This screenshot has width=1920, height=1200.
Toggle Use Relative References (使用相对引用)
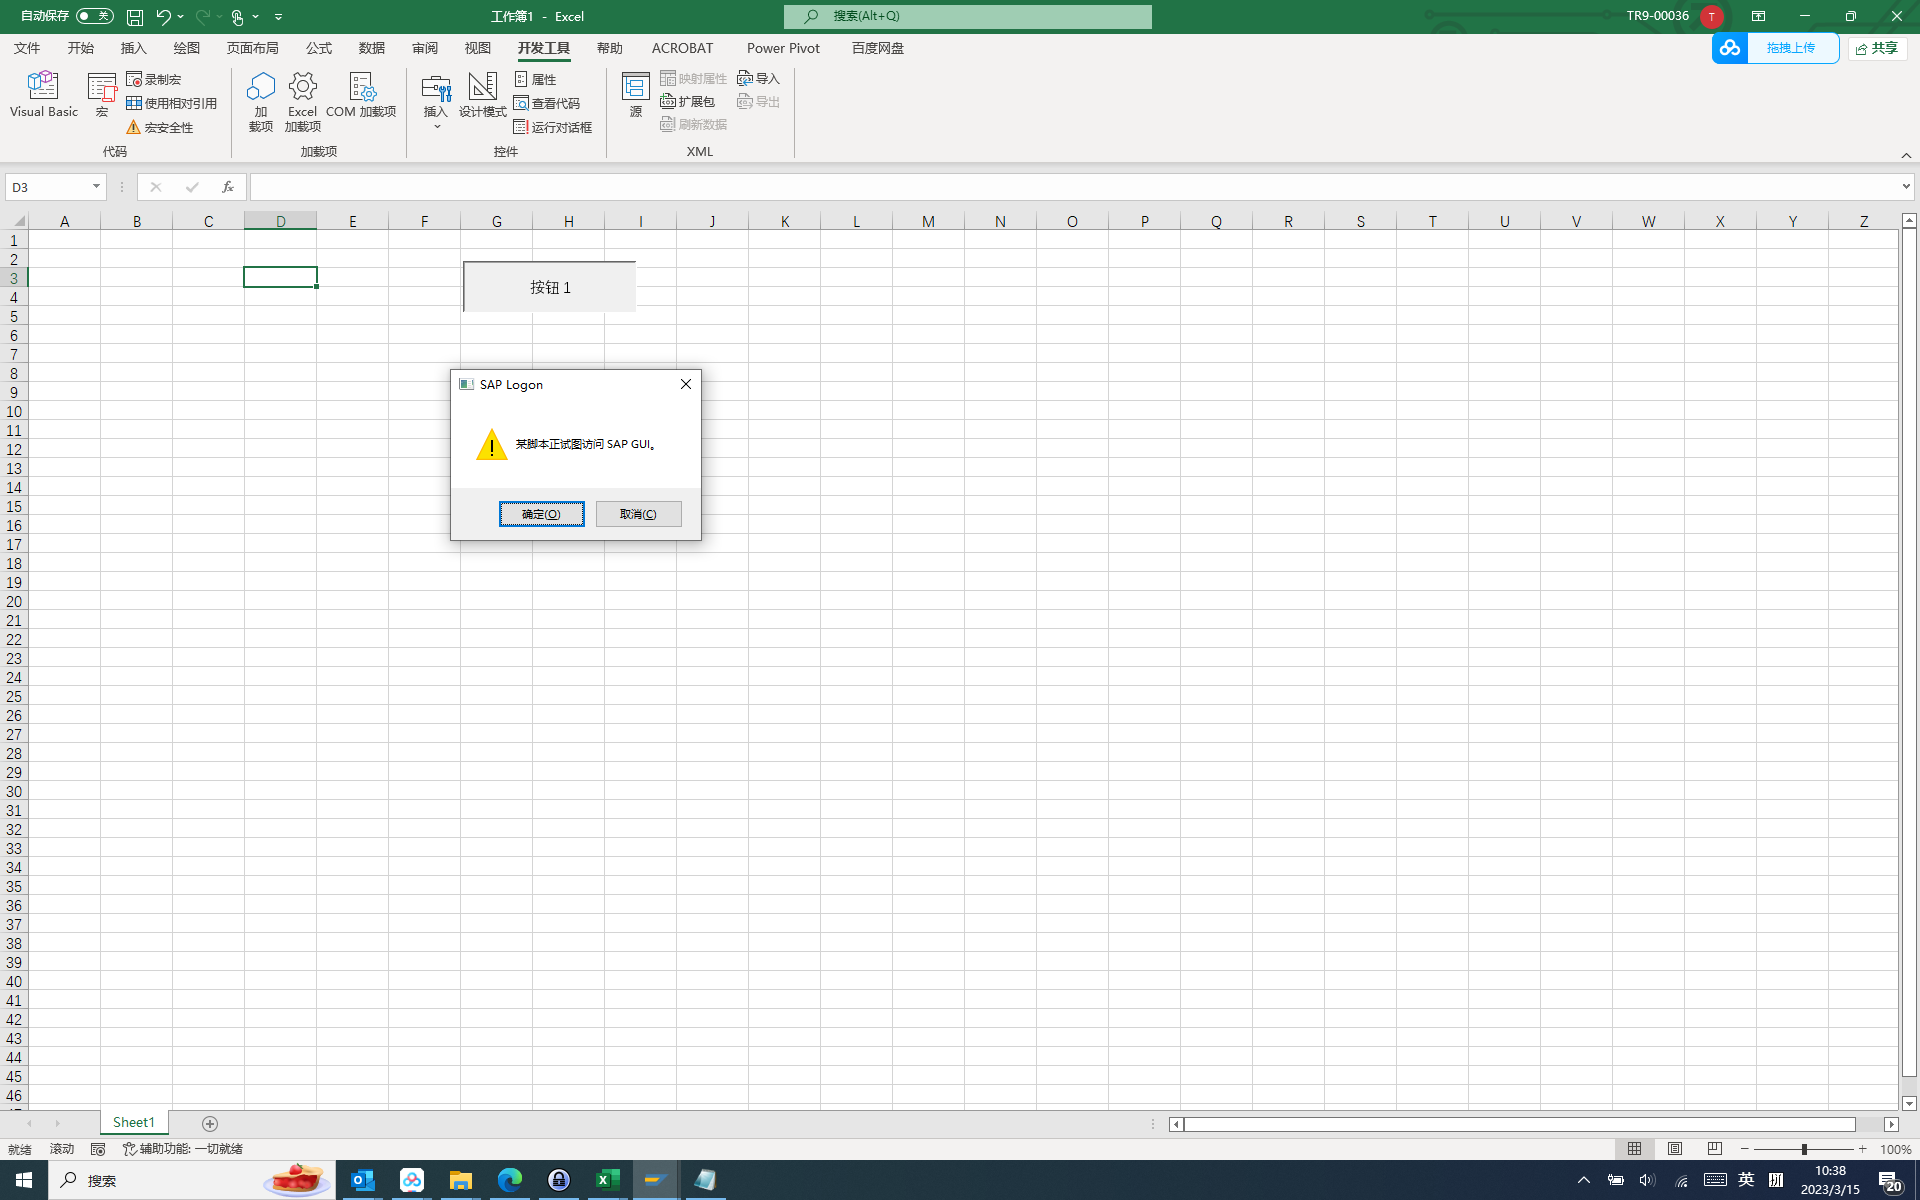coord(172,103)
